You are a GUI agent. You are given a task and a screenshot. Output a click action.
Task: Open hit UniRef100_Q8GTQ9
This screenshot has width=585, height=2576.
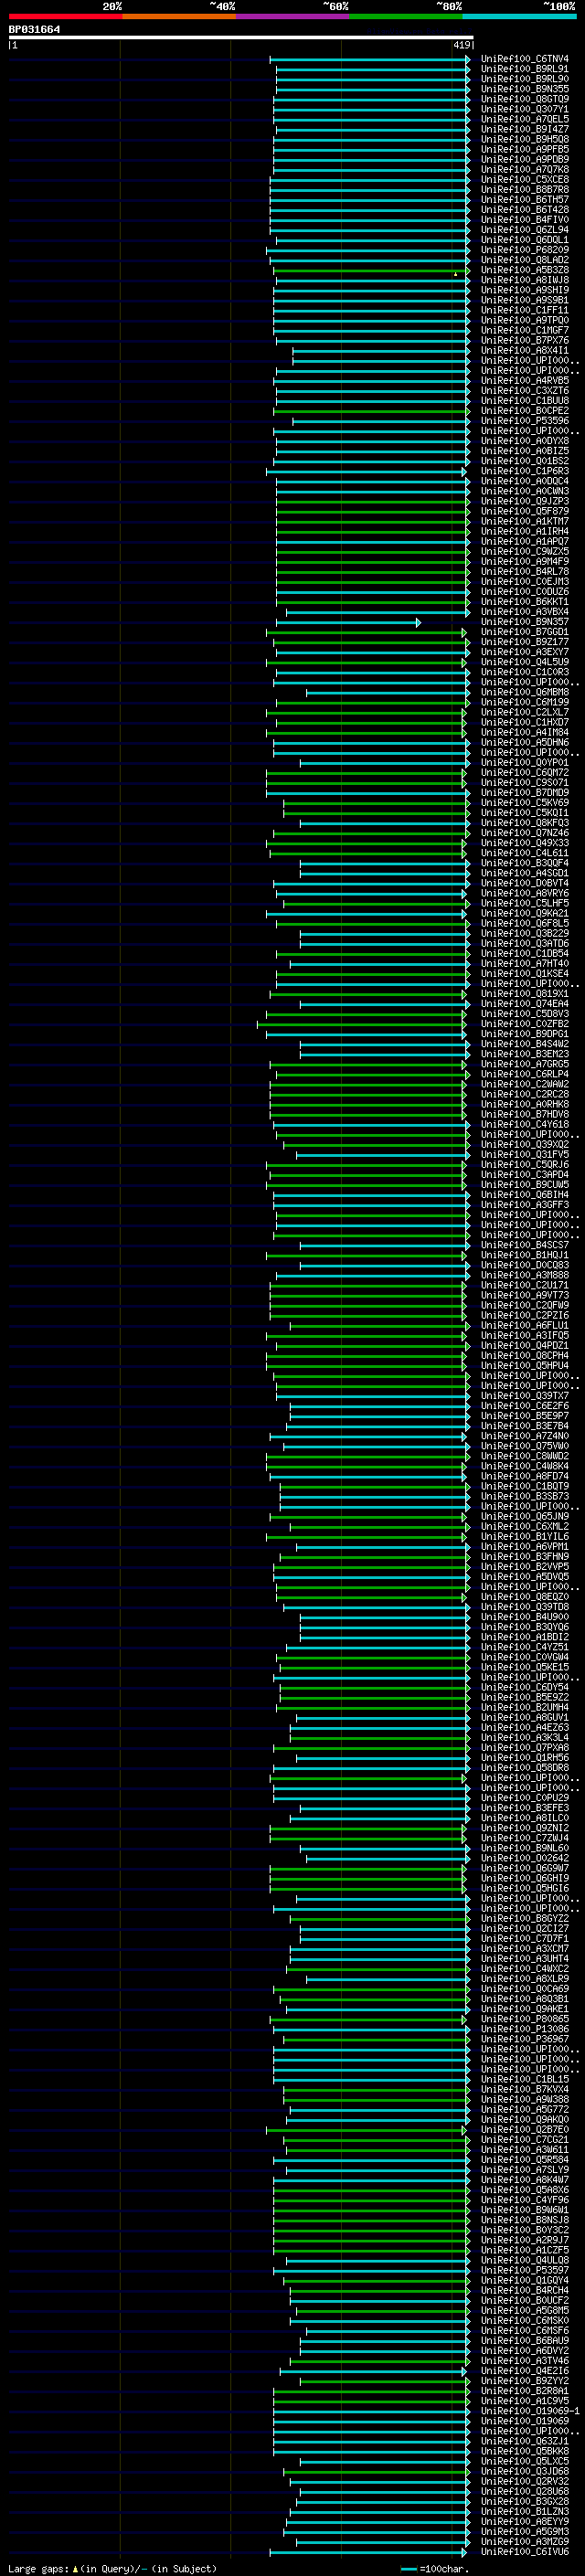point(524,99)
